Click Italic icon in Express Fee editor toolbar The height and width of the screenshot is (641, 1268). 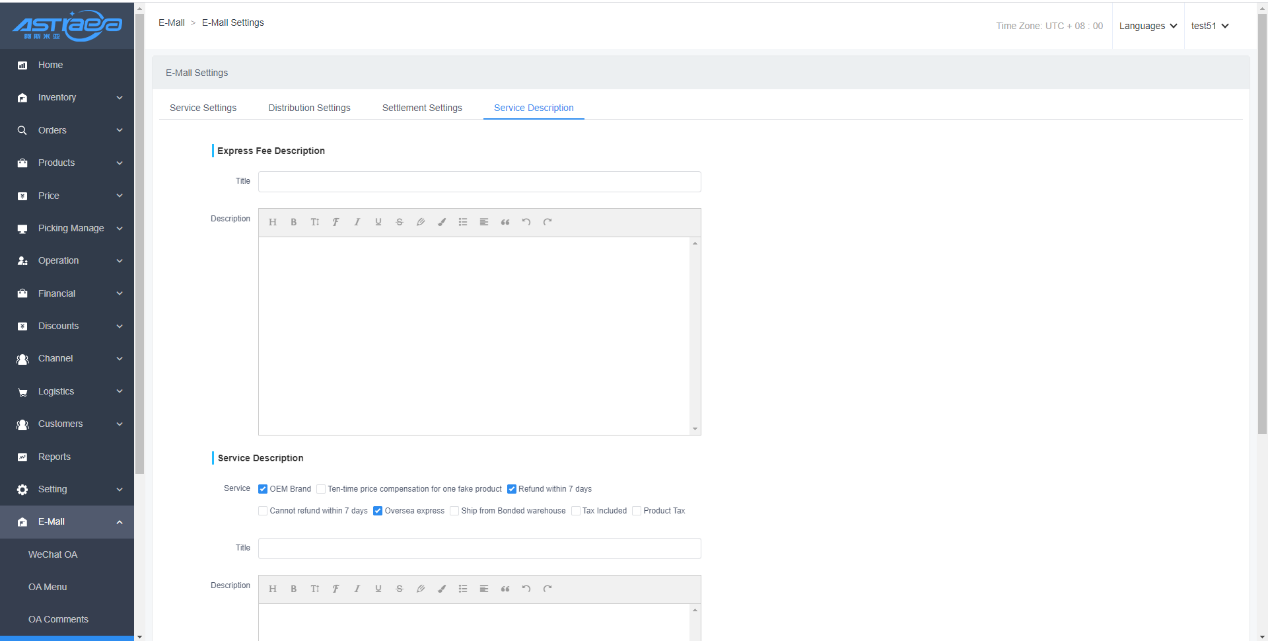pos(357,222)
